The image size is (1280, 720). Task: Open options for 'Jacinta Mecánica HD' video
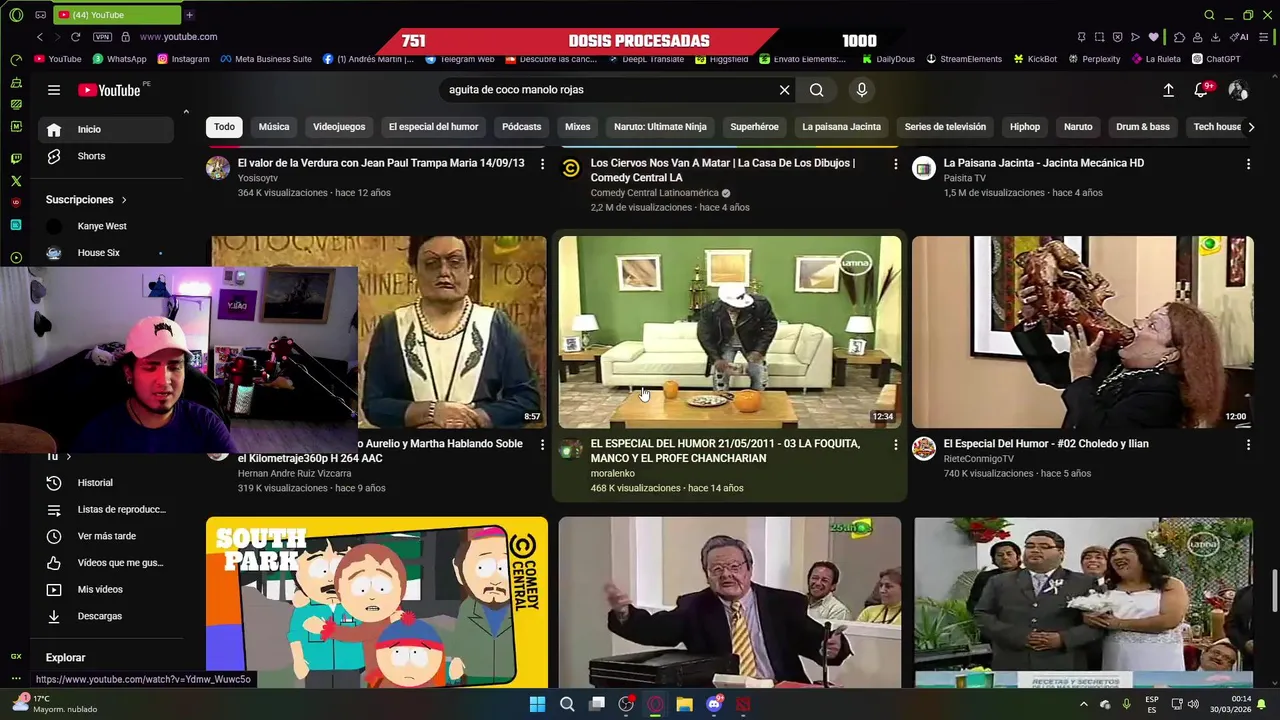coord(1248,164)
